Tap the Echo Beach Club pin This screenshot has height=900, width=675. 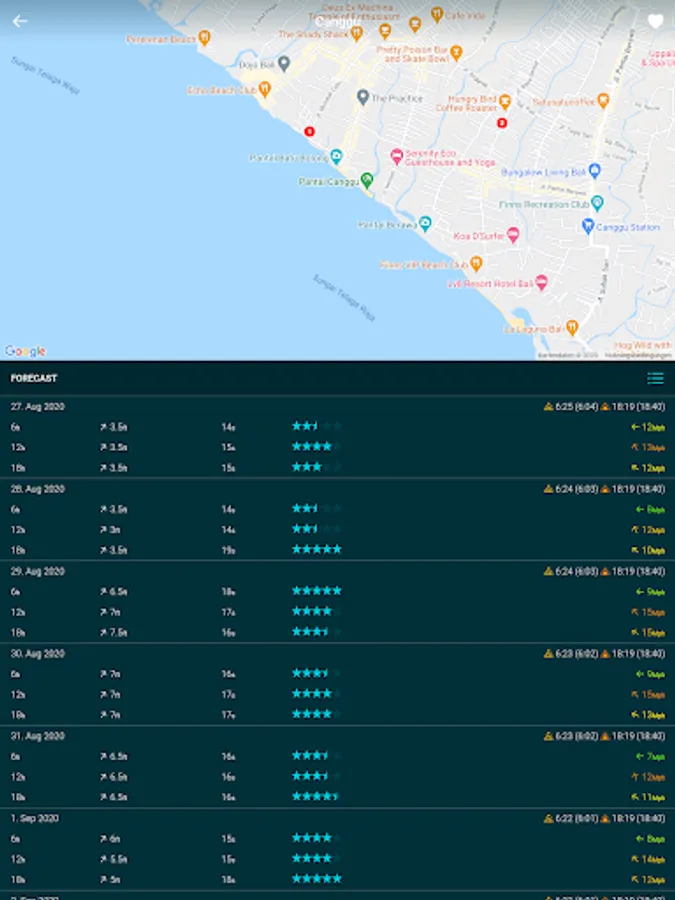[x=265, y=89]
